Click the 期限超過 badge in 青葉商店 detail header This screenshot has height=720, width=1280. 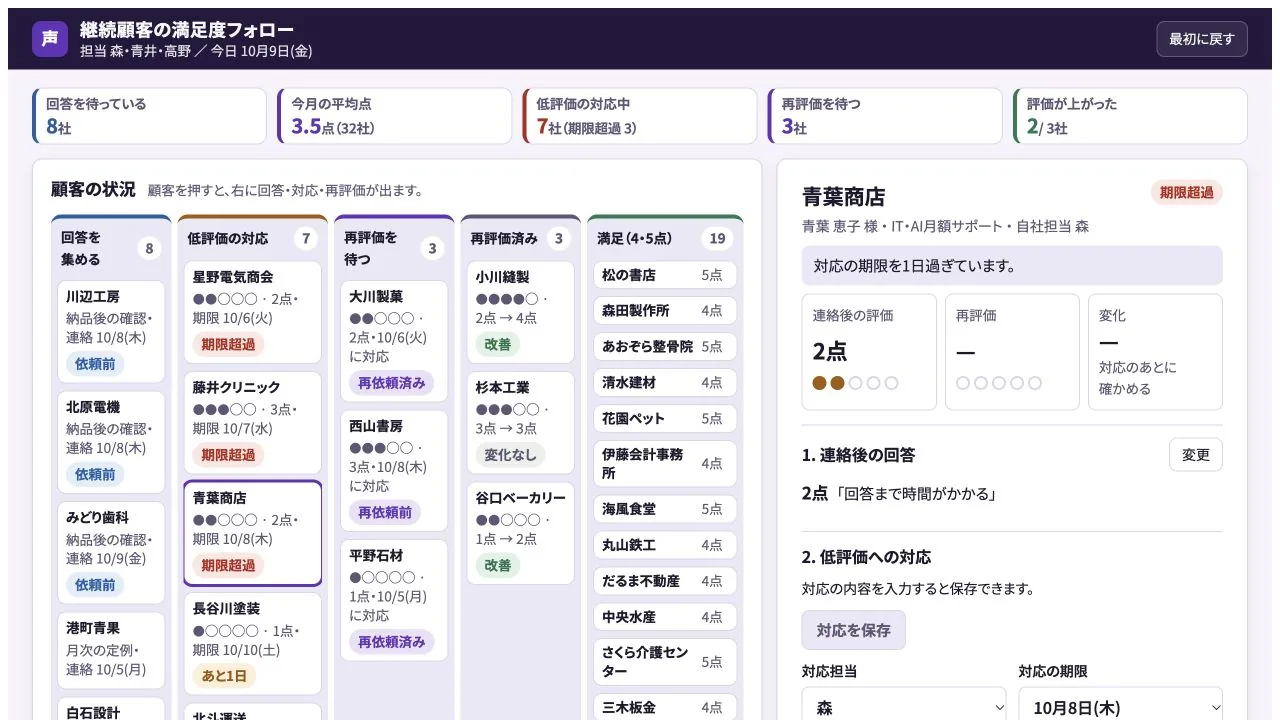coord(1186,193)
